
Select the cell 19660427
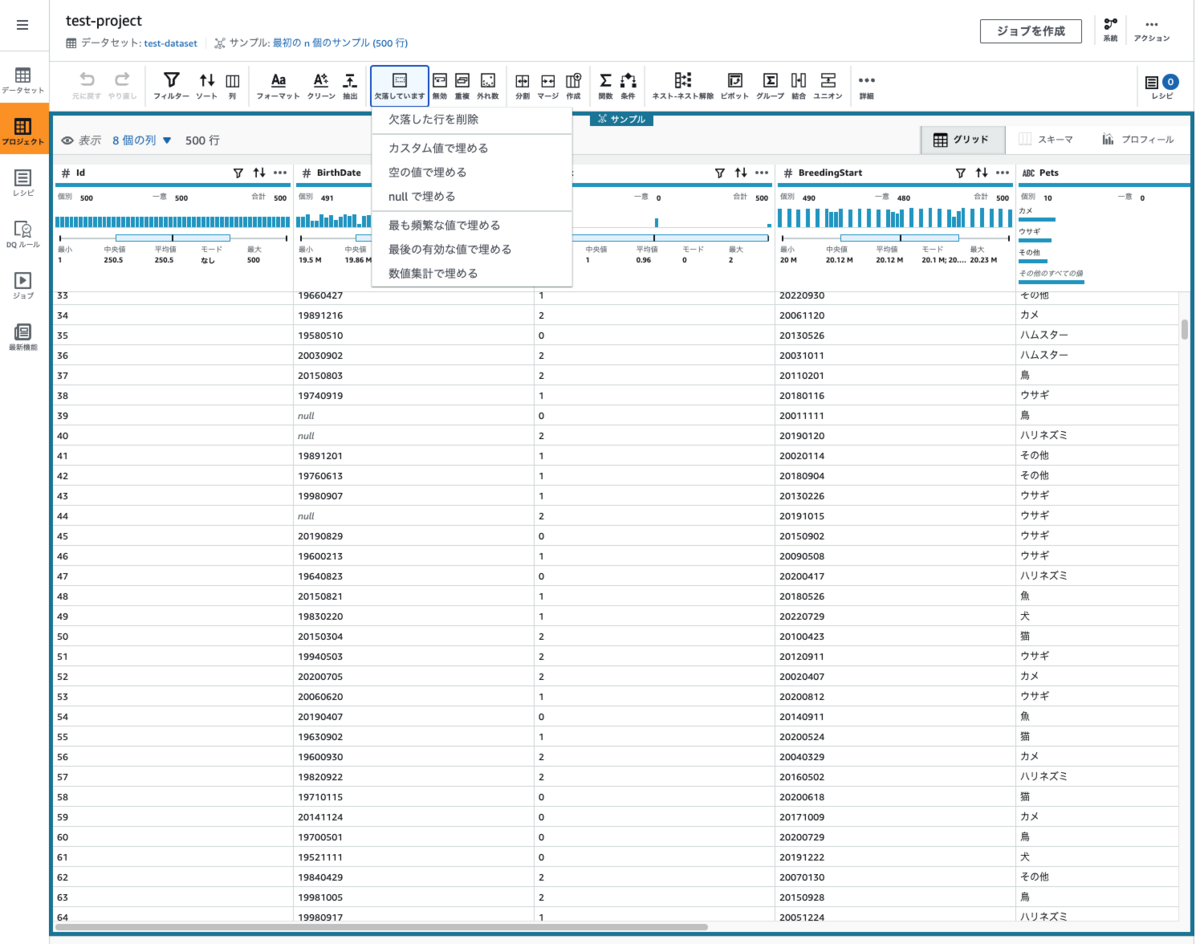tap(413, 295)
